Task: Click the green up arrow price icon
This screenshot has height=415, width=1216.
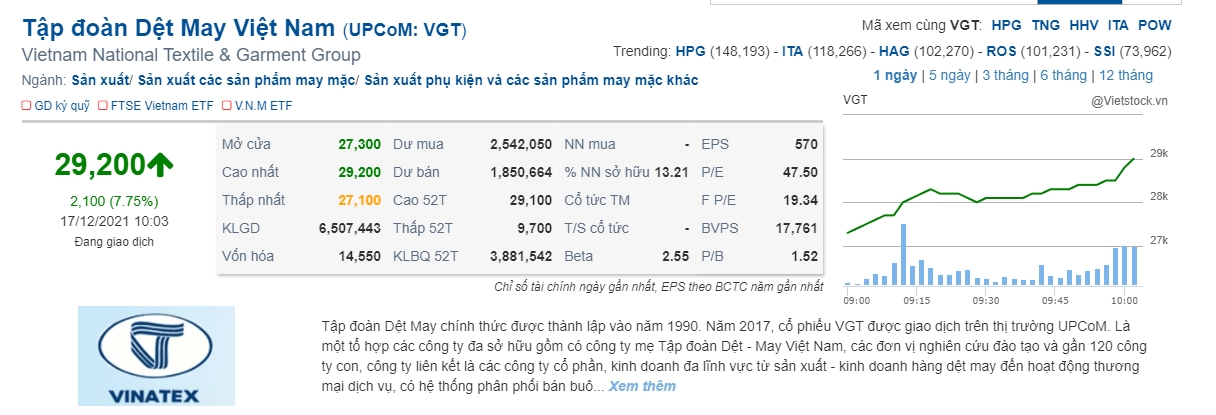Action: tap(160, 164)
